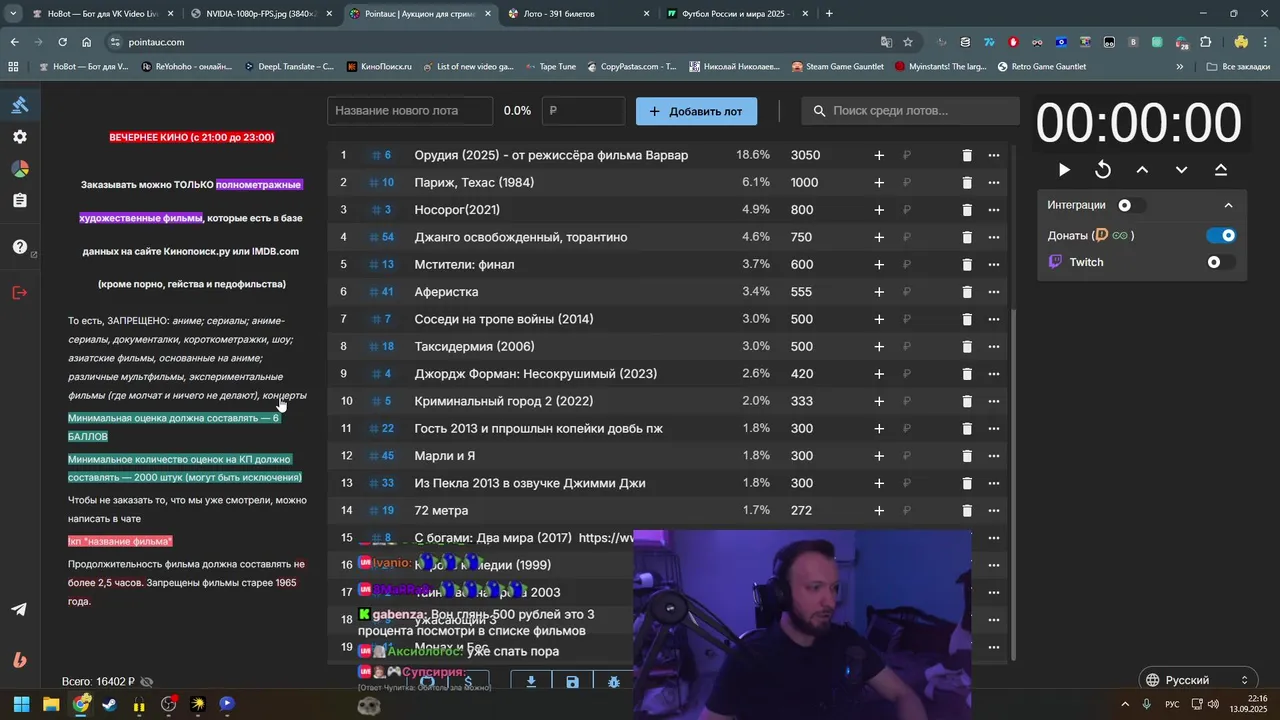The image size is (1280, 720).
Task: Bookmark this page with star icon
Action: pyautogui.click(x=908, y=42)
